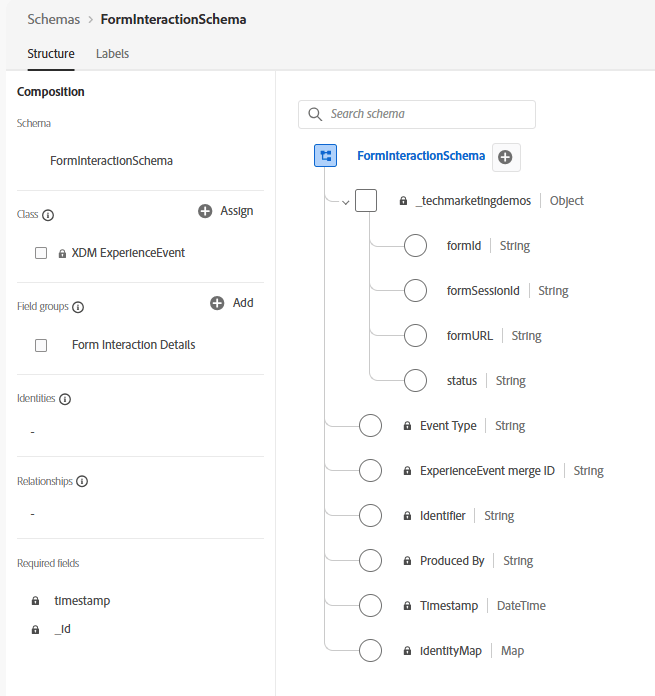Switch to the Structure tab

click(51, 54)
